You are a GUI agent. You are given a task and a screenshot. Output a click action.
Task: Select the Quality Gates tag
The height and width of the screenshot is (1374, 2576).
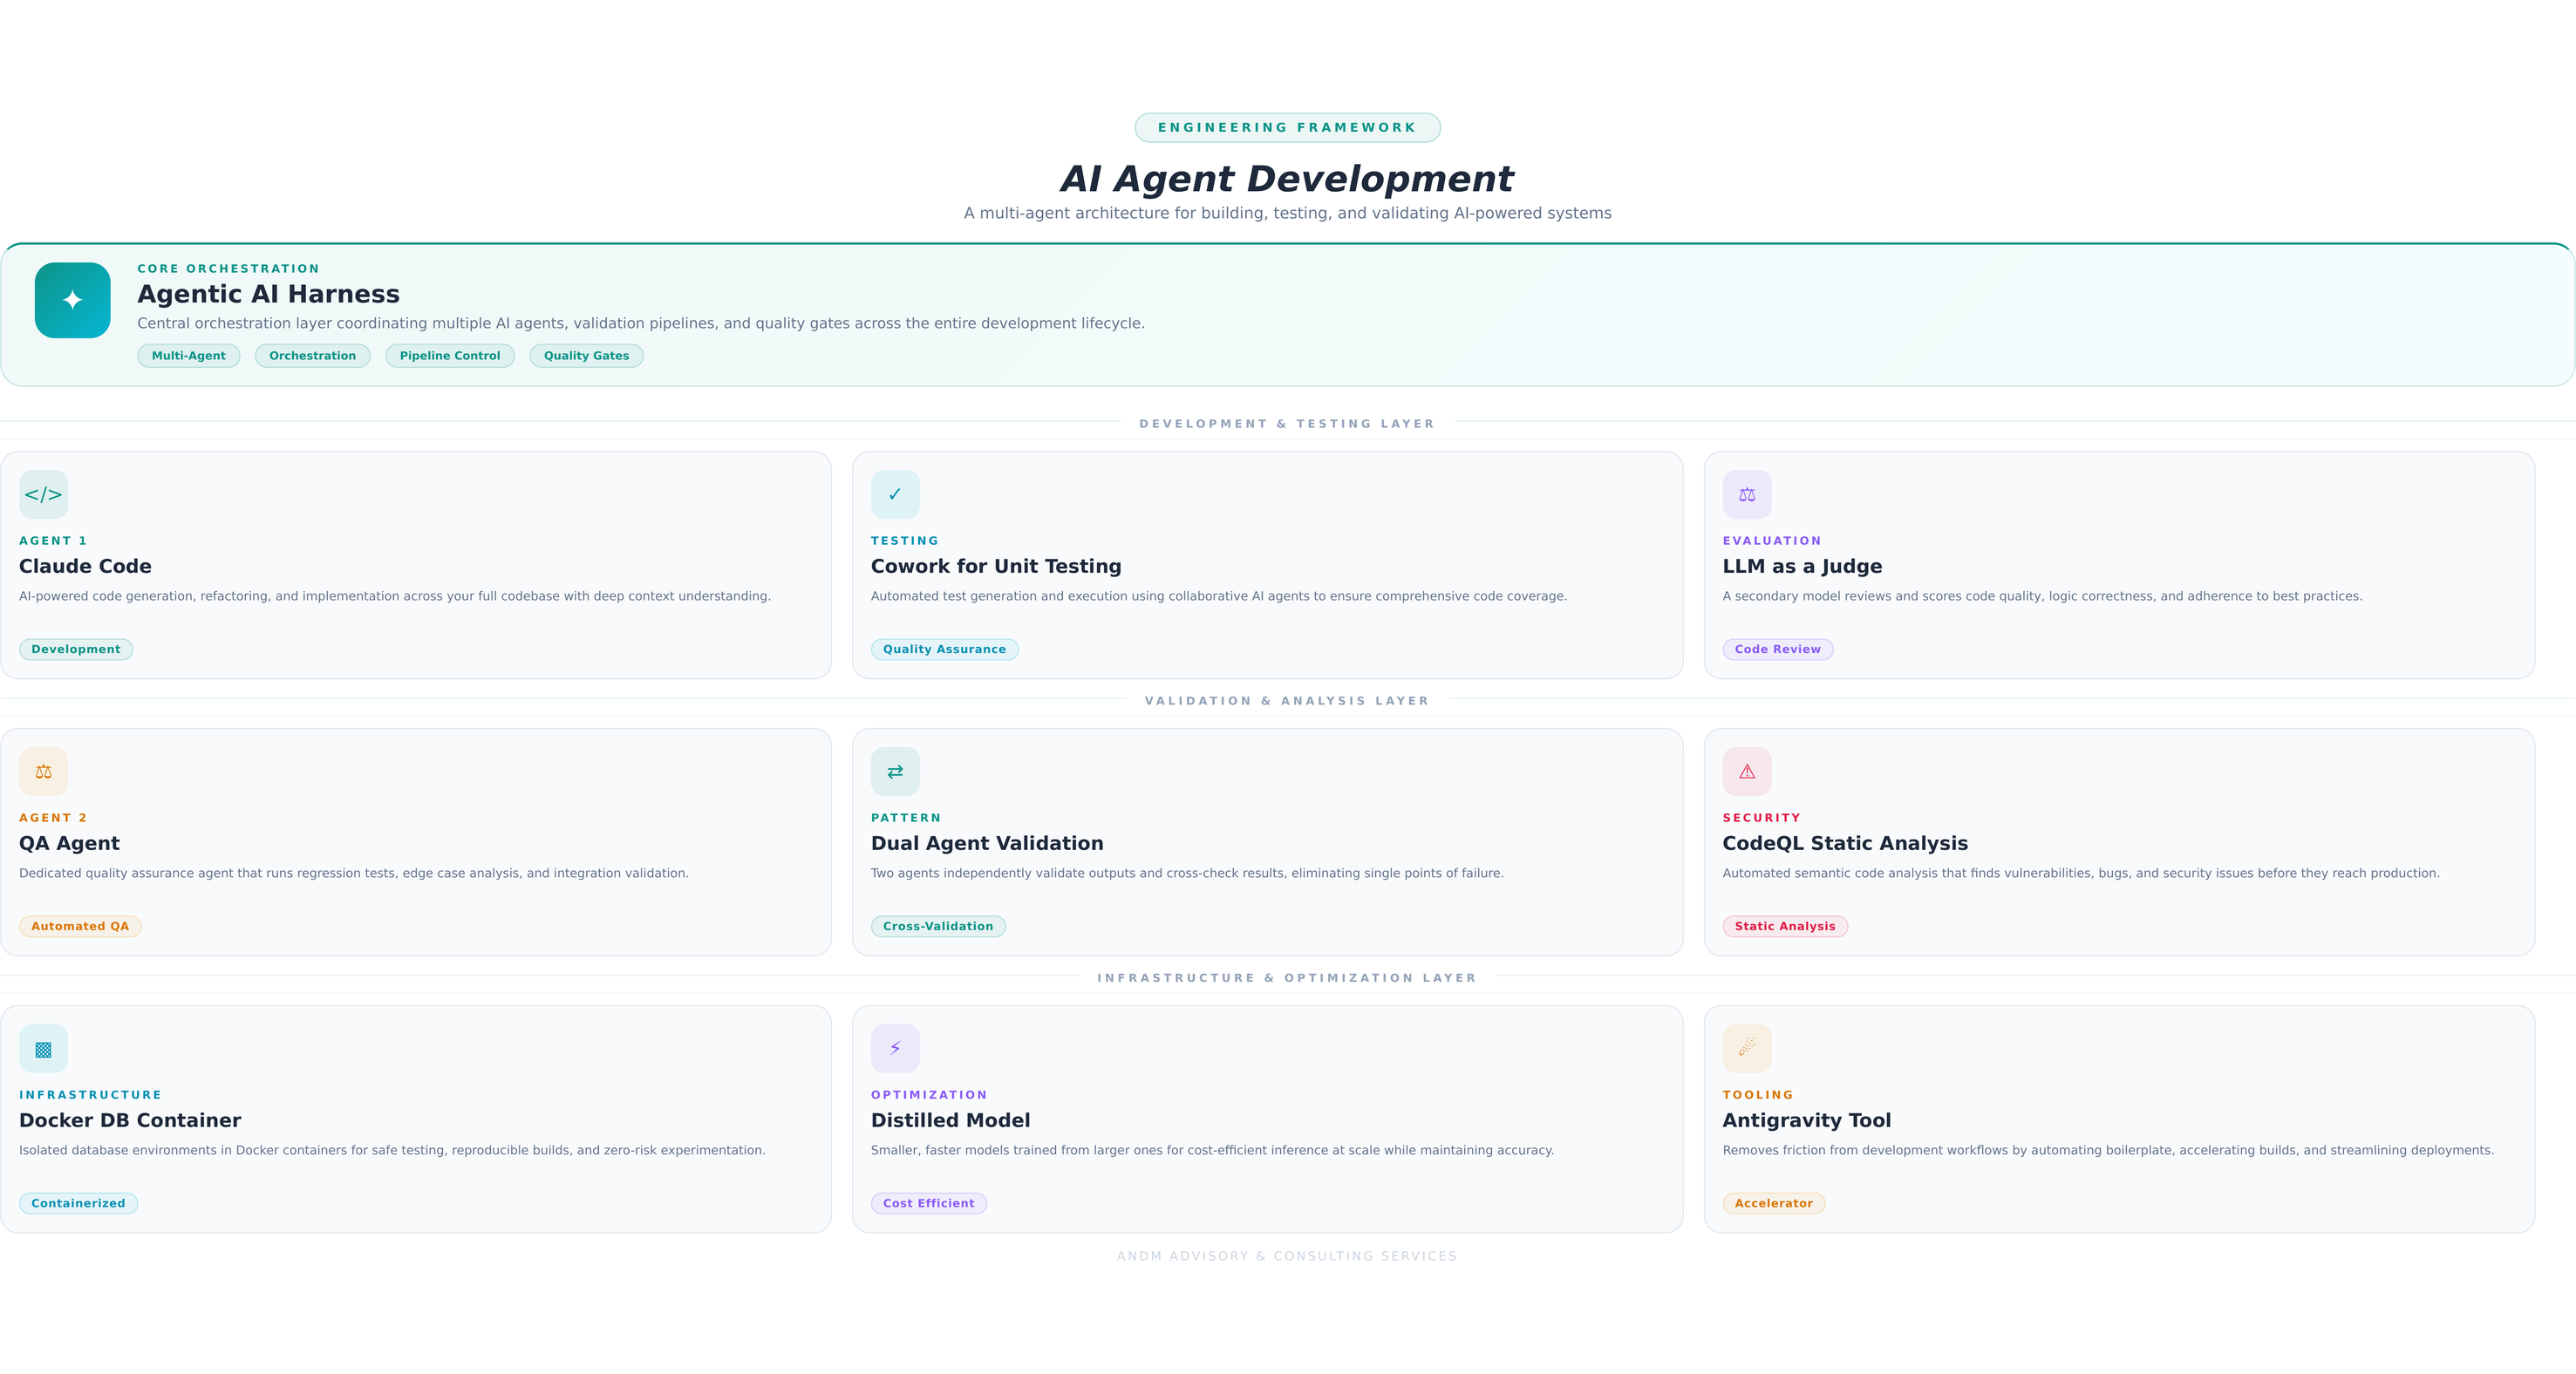click(x=586, y=355)
